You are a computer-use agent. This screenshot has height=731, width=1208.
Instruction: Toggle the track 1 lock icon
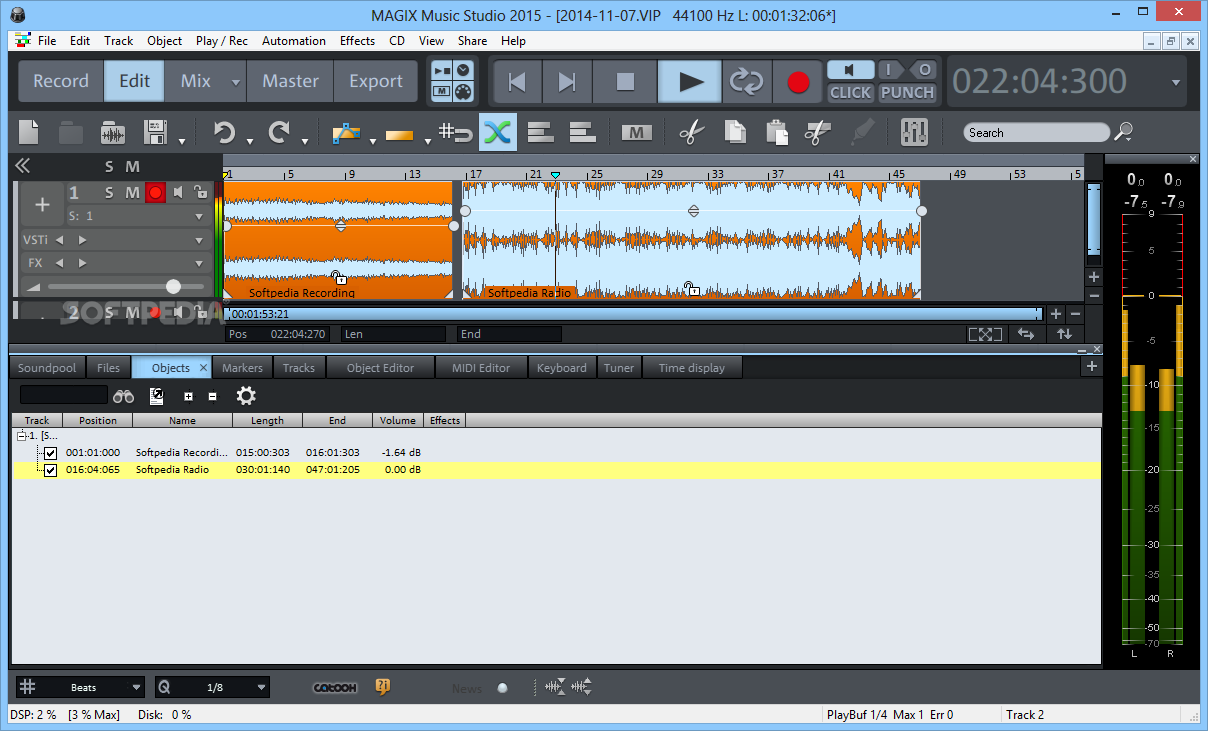tap(200, 192)
